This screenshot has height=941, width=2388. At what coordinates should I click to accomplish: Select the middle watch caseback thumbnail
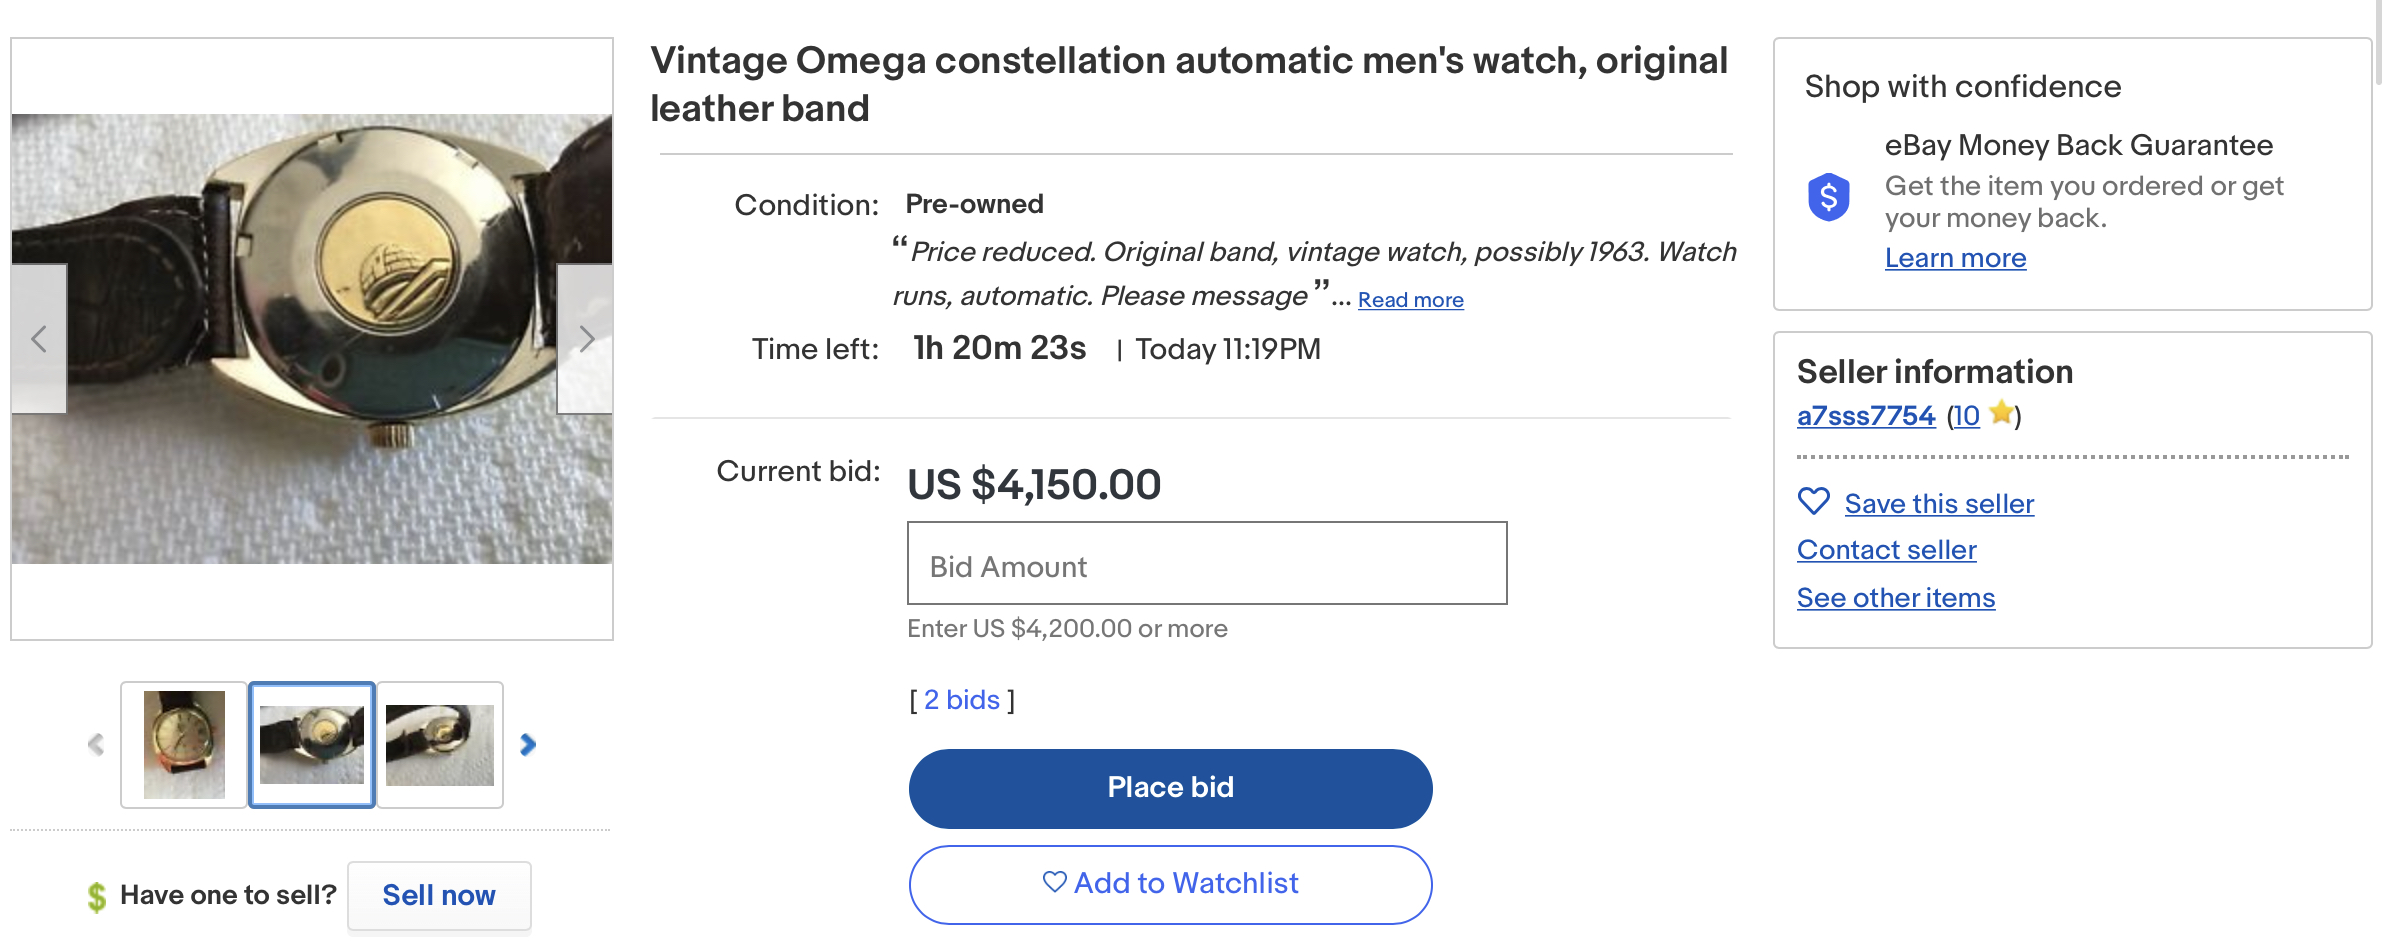click(x=312, y=745)
